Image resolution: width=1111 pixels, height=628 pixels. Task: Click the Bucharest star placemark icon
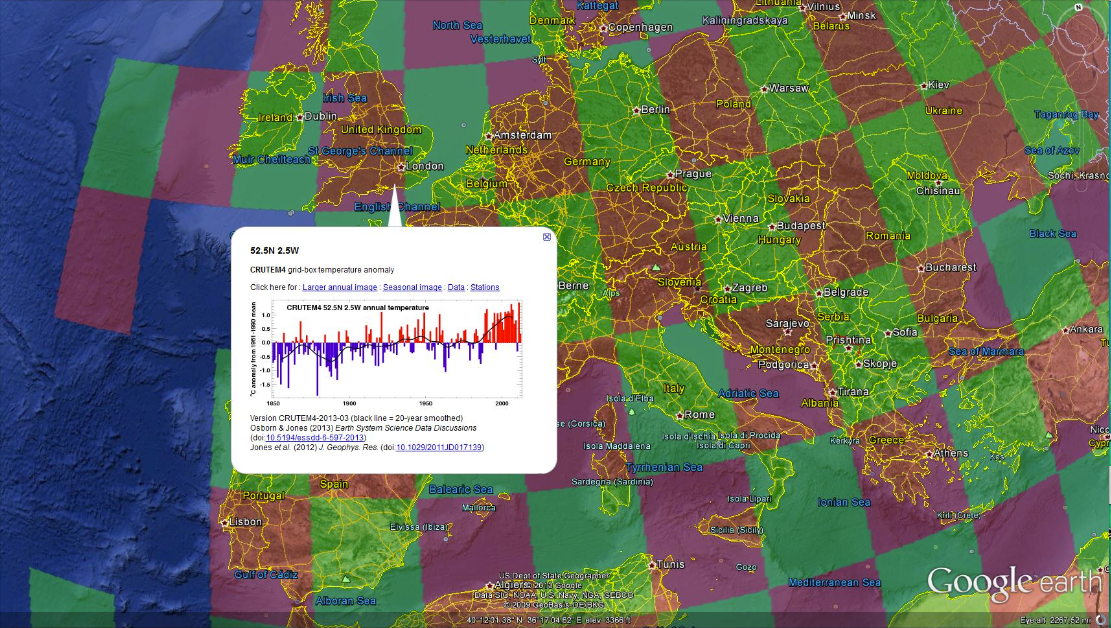coord(918,268)
